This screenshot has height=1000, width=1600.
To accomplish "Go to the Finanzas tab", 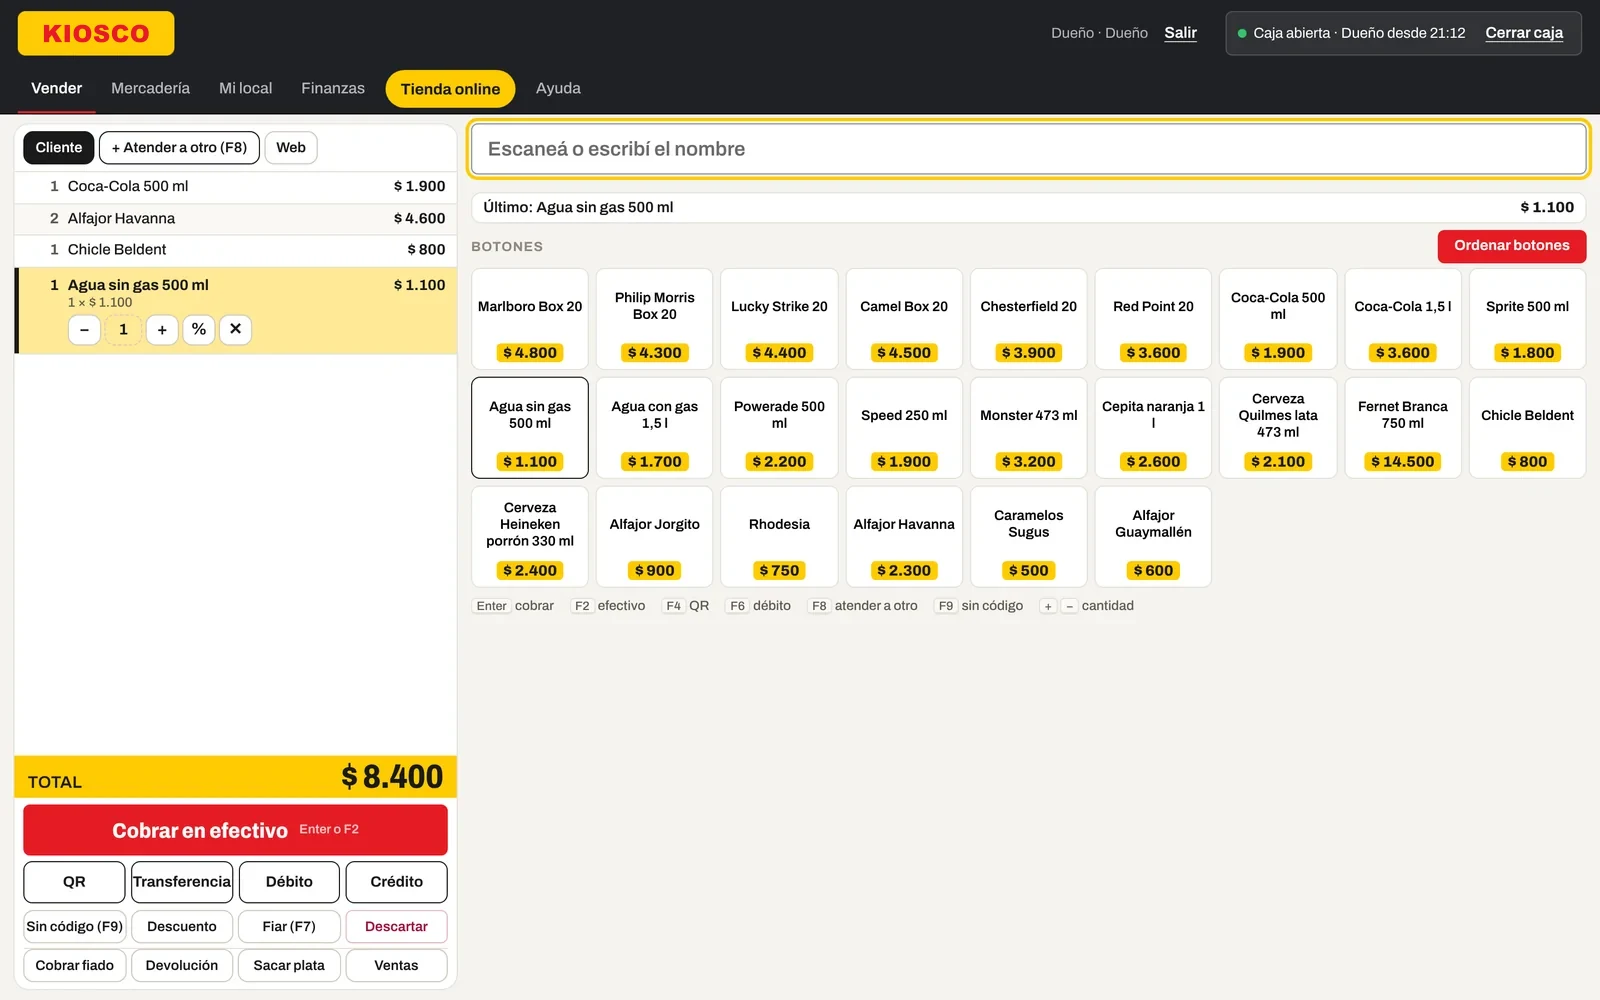I will tap(333, 88).
